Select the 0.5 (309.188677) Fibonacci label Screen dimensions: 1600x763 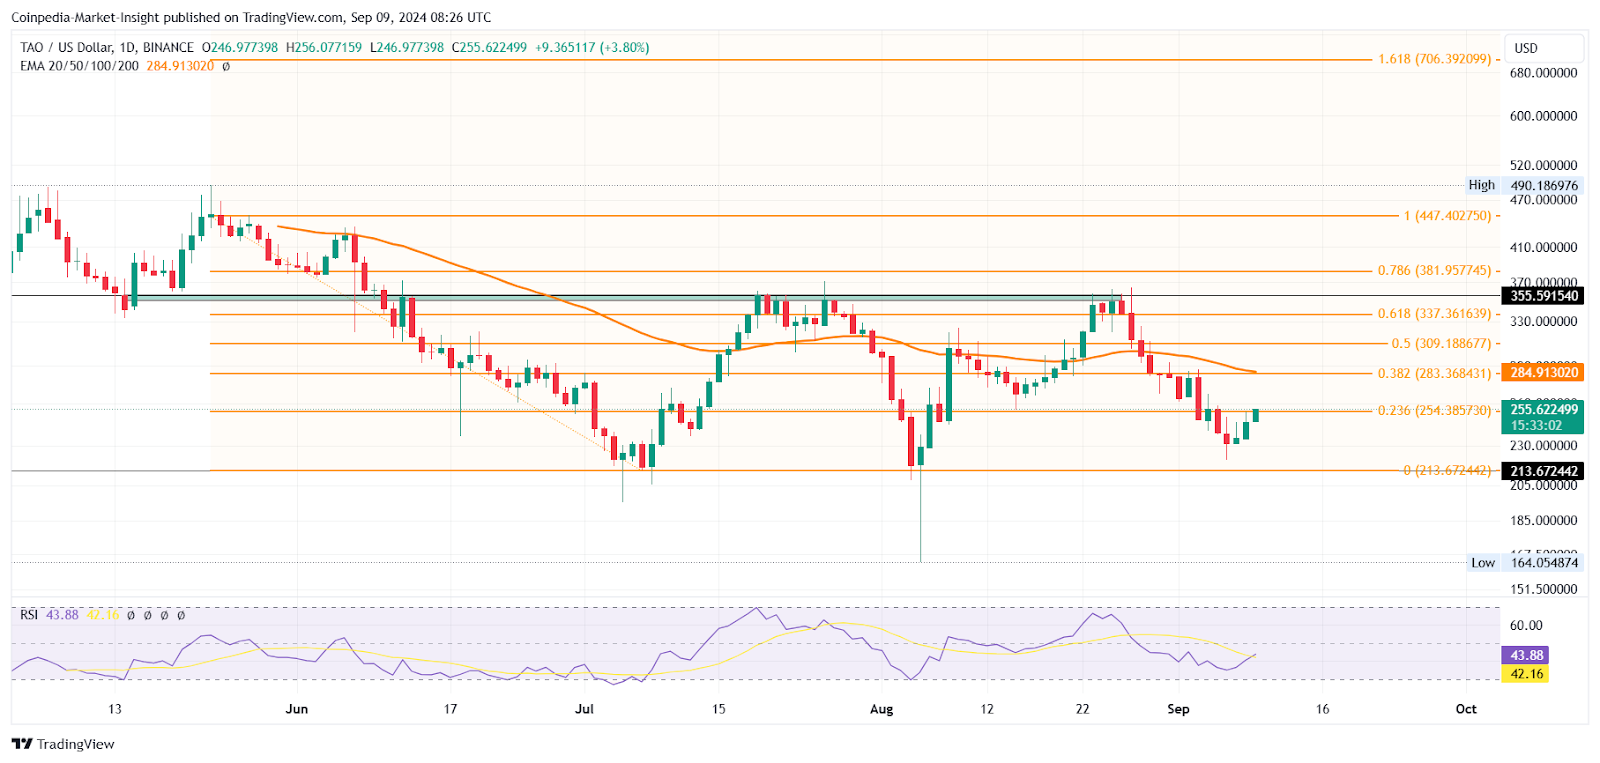point(1441,344)
